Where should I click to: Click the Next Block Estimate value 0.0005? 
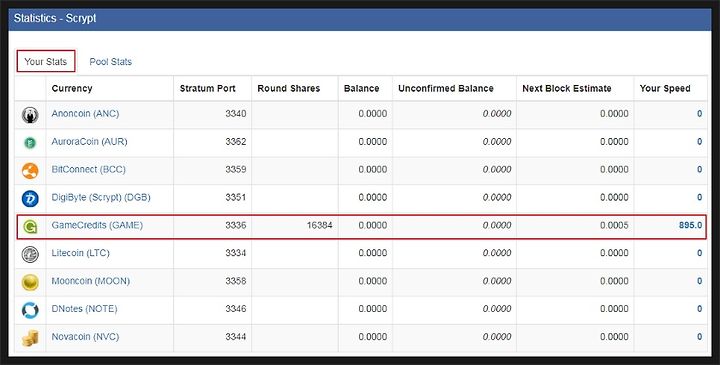pos(614,225)
